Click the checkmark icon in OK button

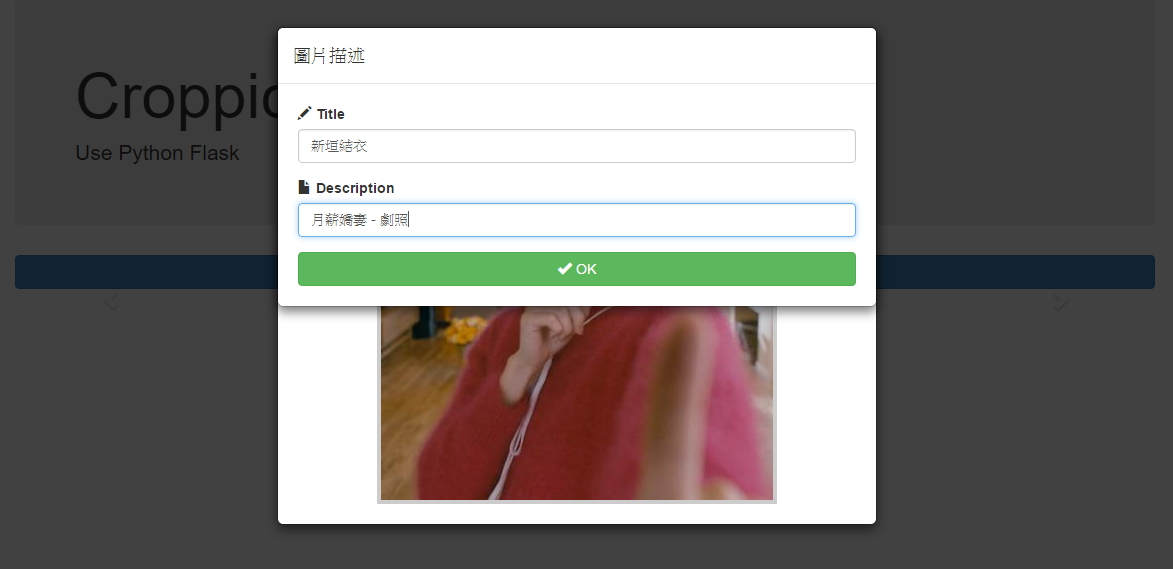[564, 268]
